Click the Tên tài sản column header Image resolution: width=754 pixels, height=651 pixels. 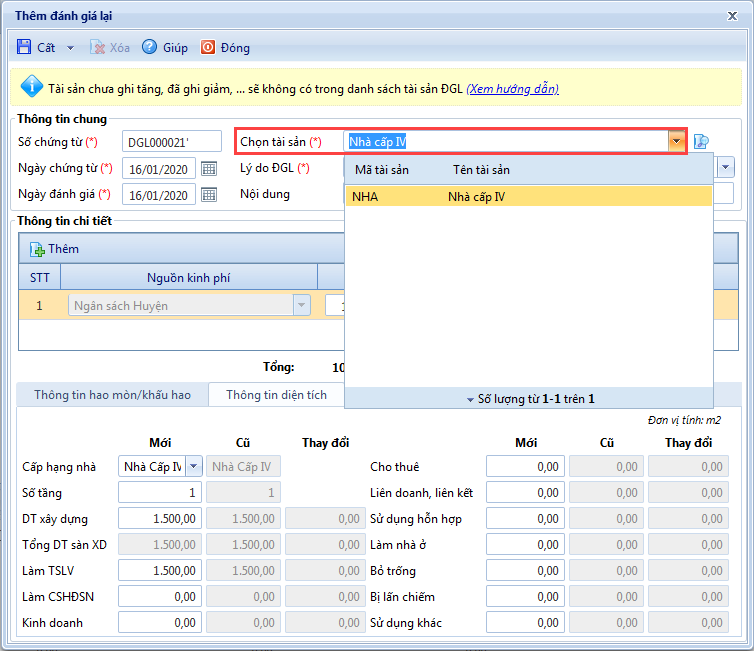pyautogui.click(x=481, y=170)
